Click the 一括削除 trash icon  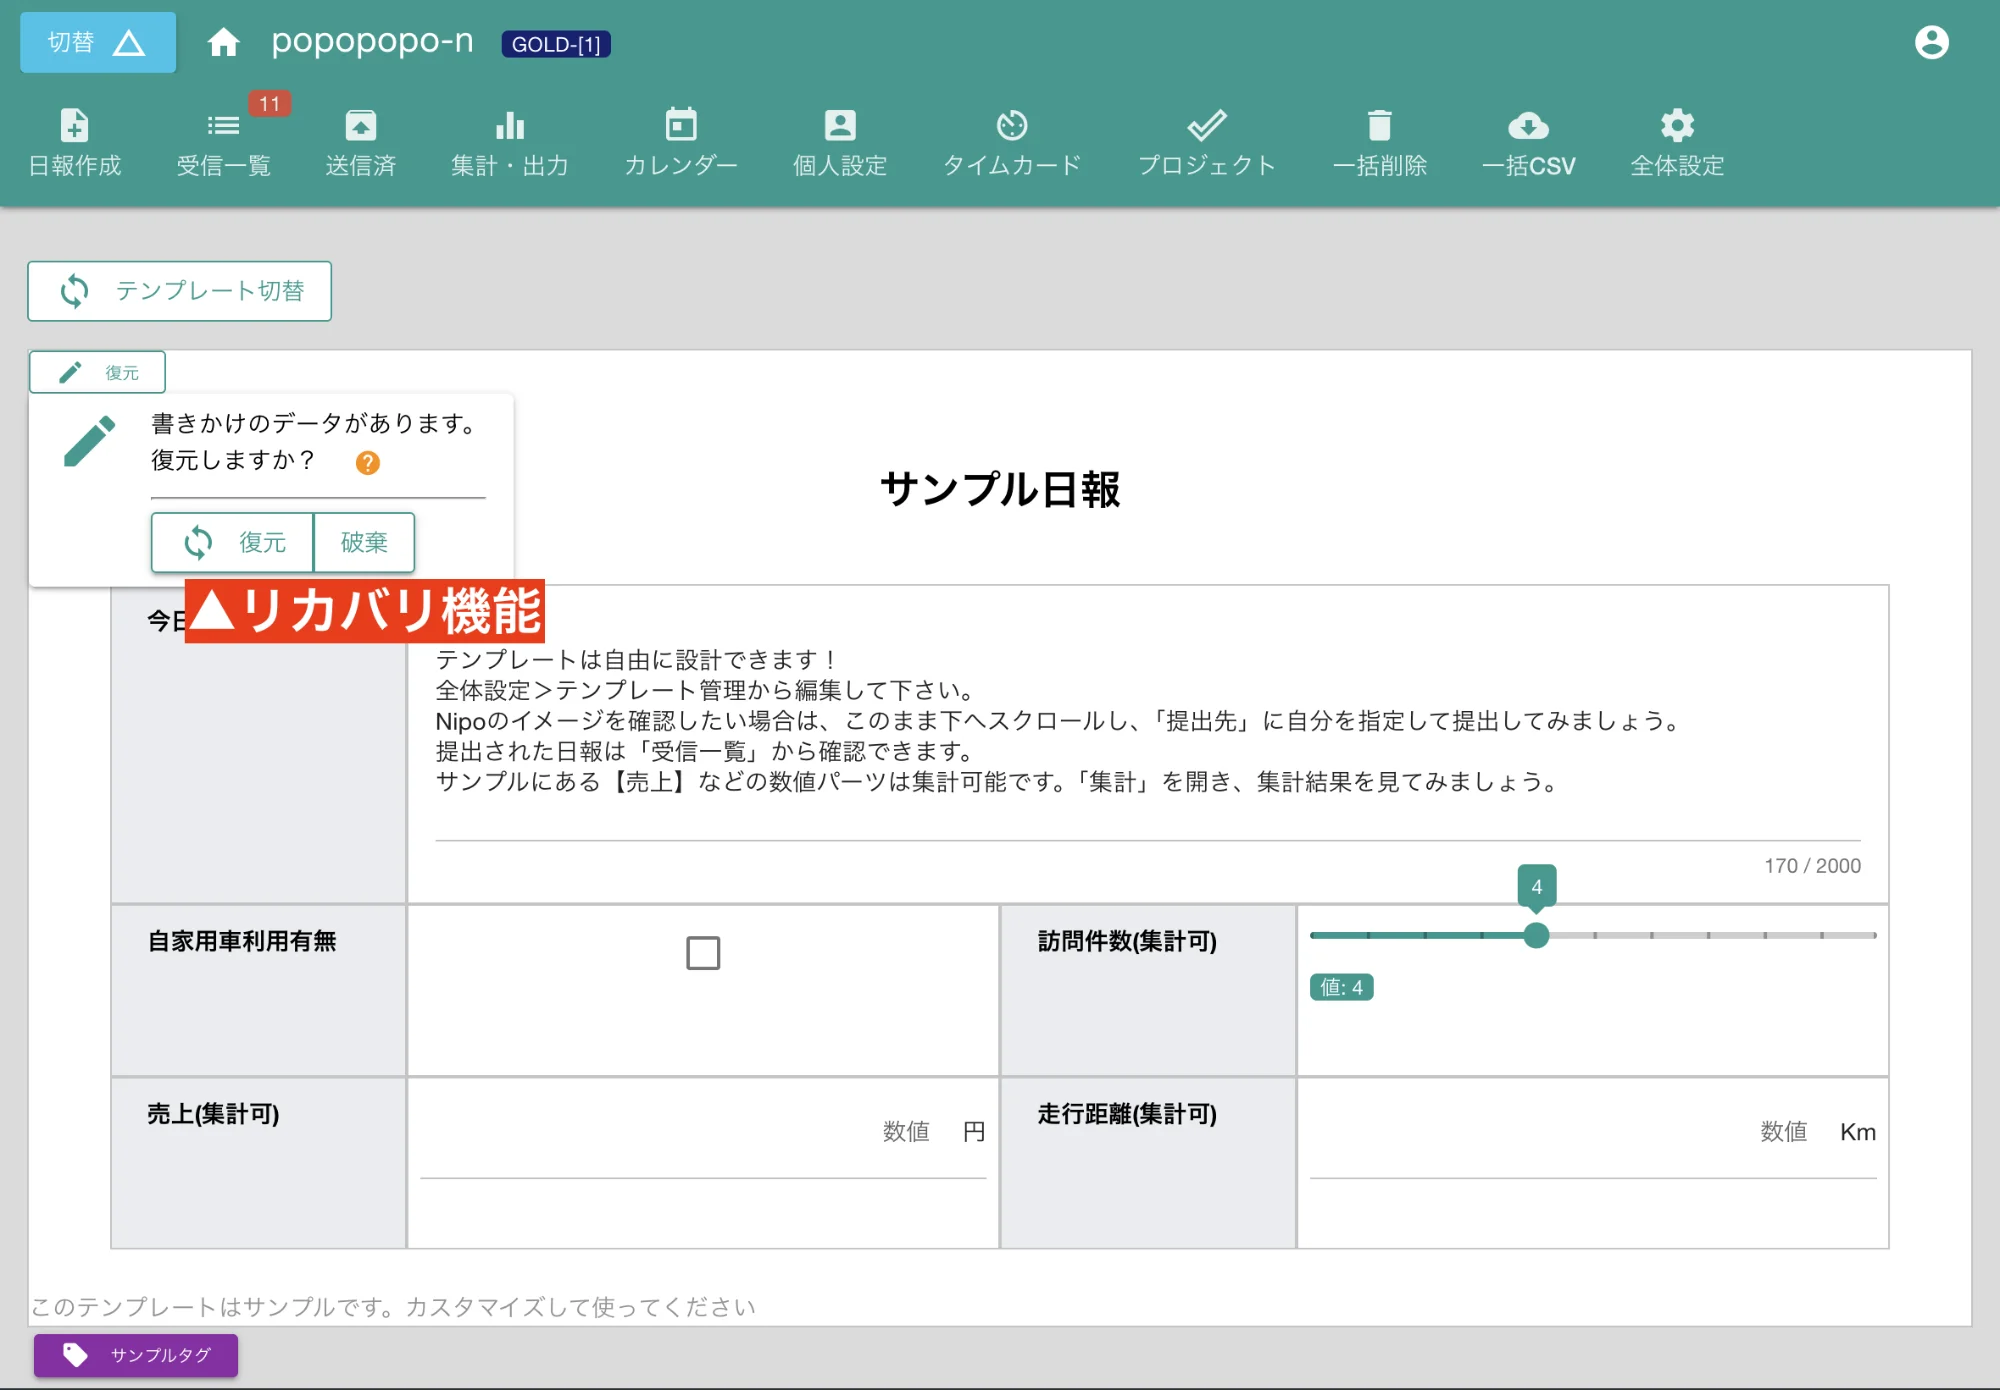tap(1381, 140)
